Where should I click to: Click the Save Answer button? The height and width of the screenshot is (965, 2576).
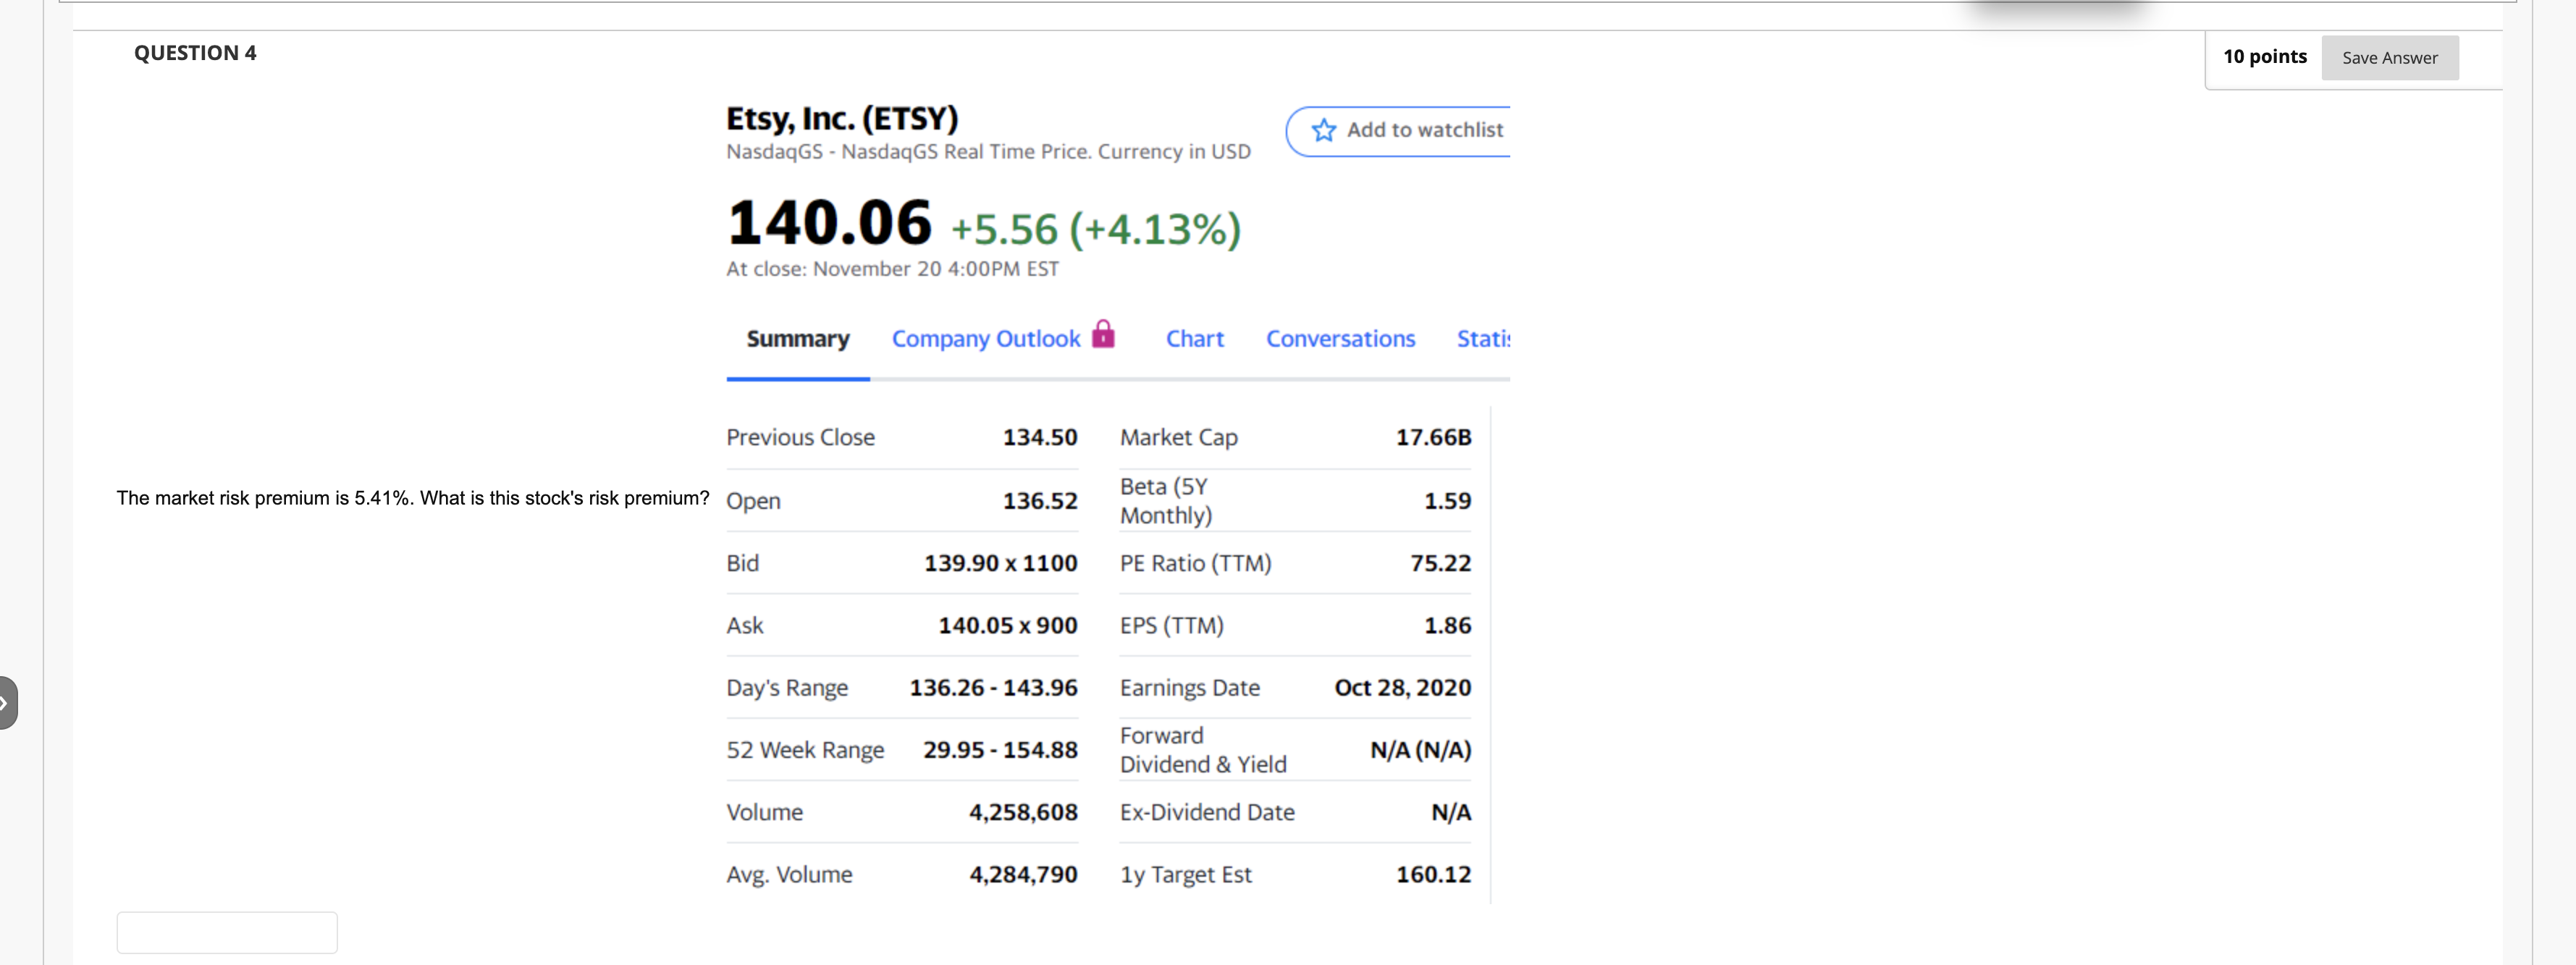[2389, 57]
